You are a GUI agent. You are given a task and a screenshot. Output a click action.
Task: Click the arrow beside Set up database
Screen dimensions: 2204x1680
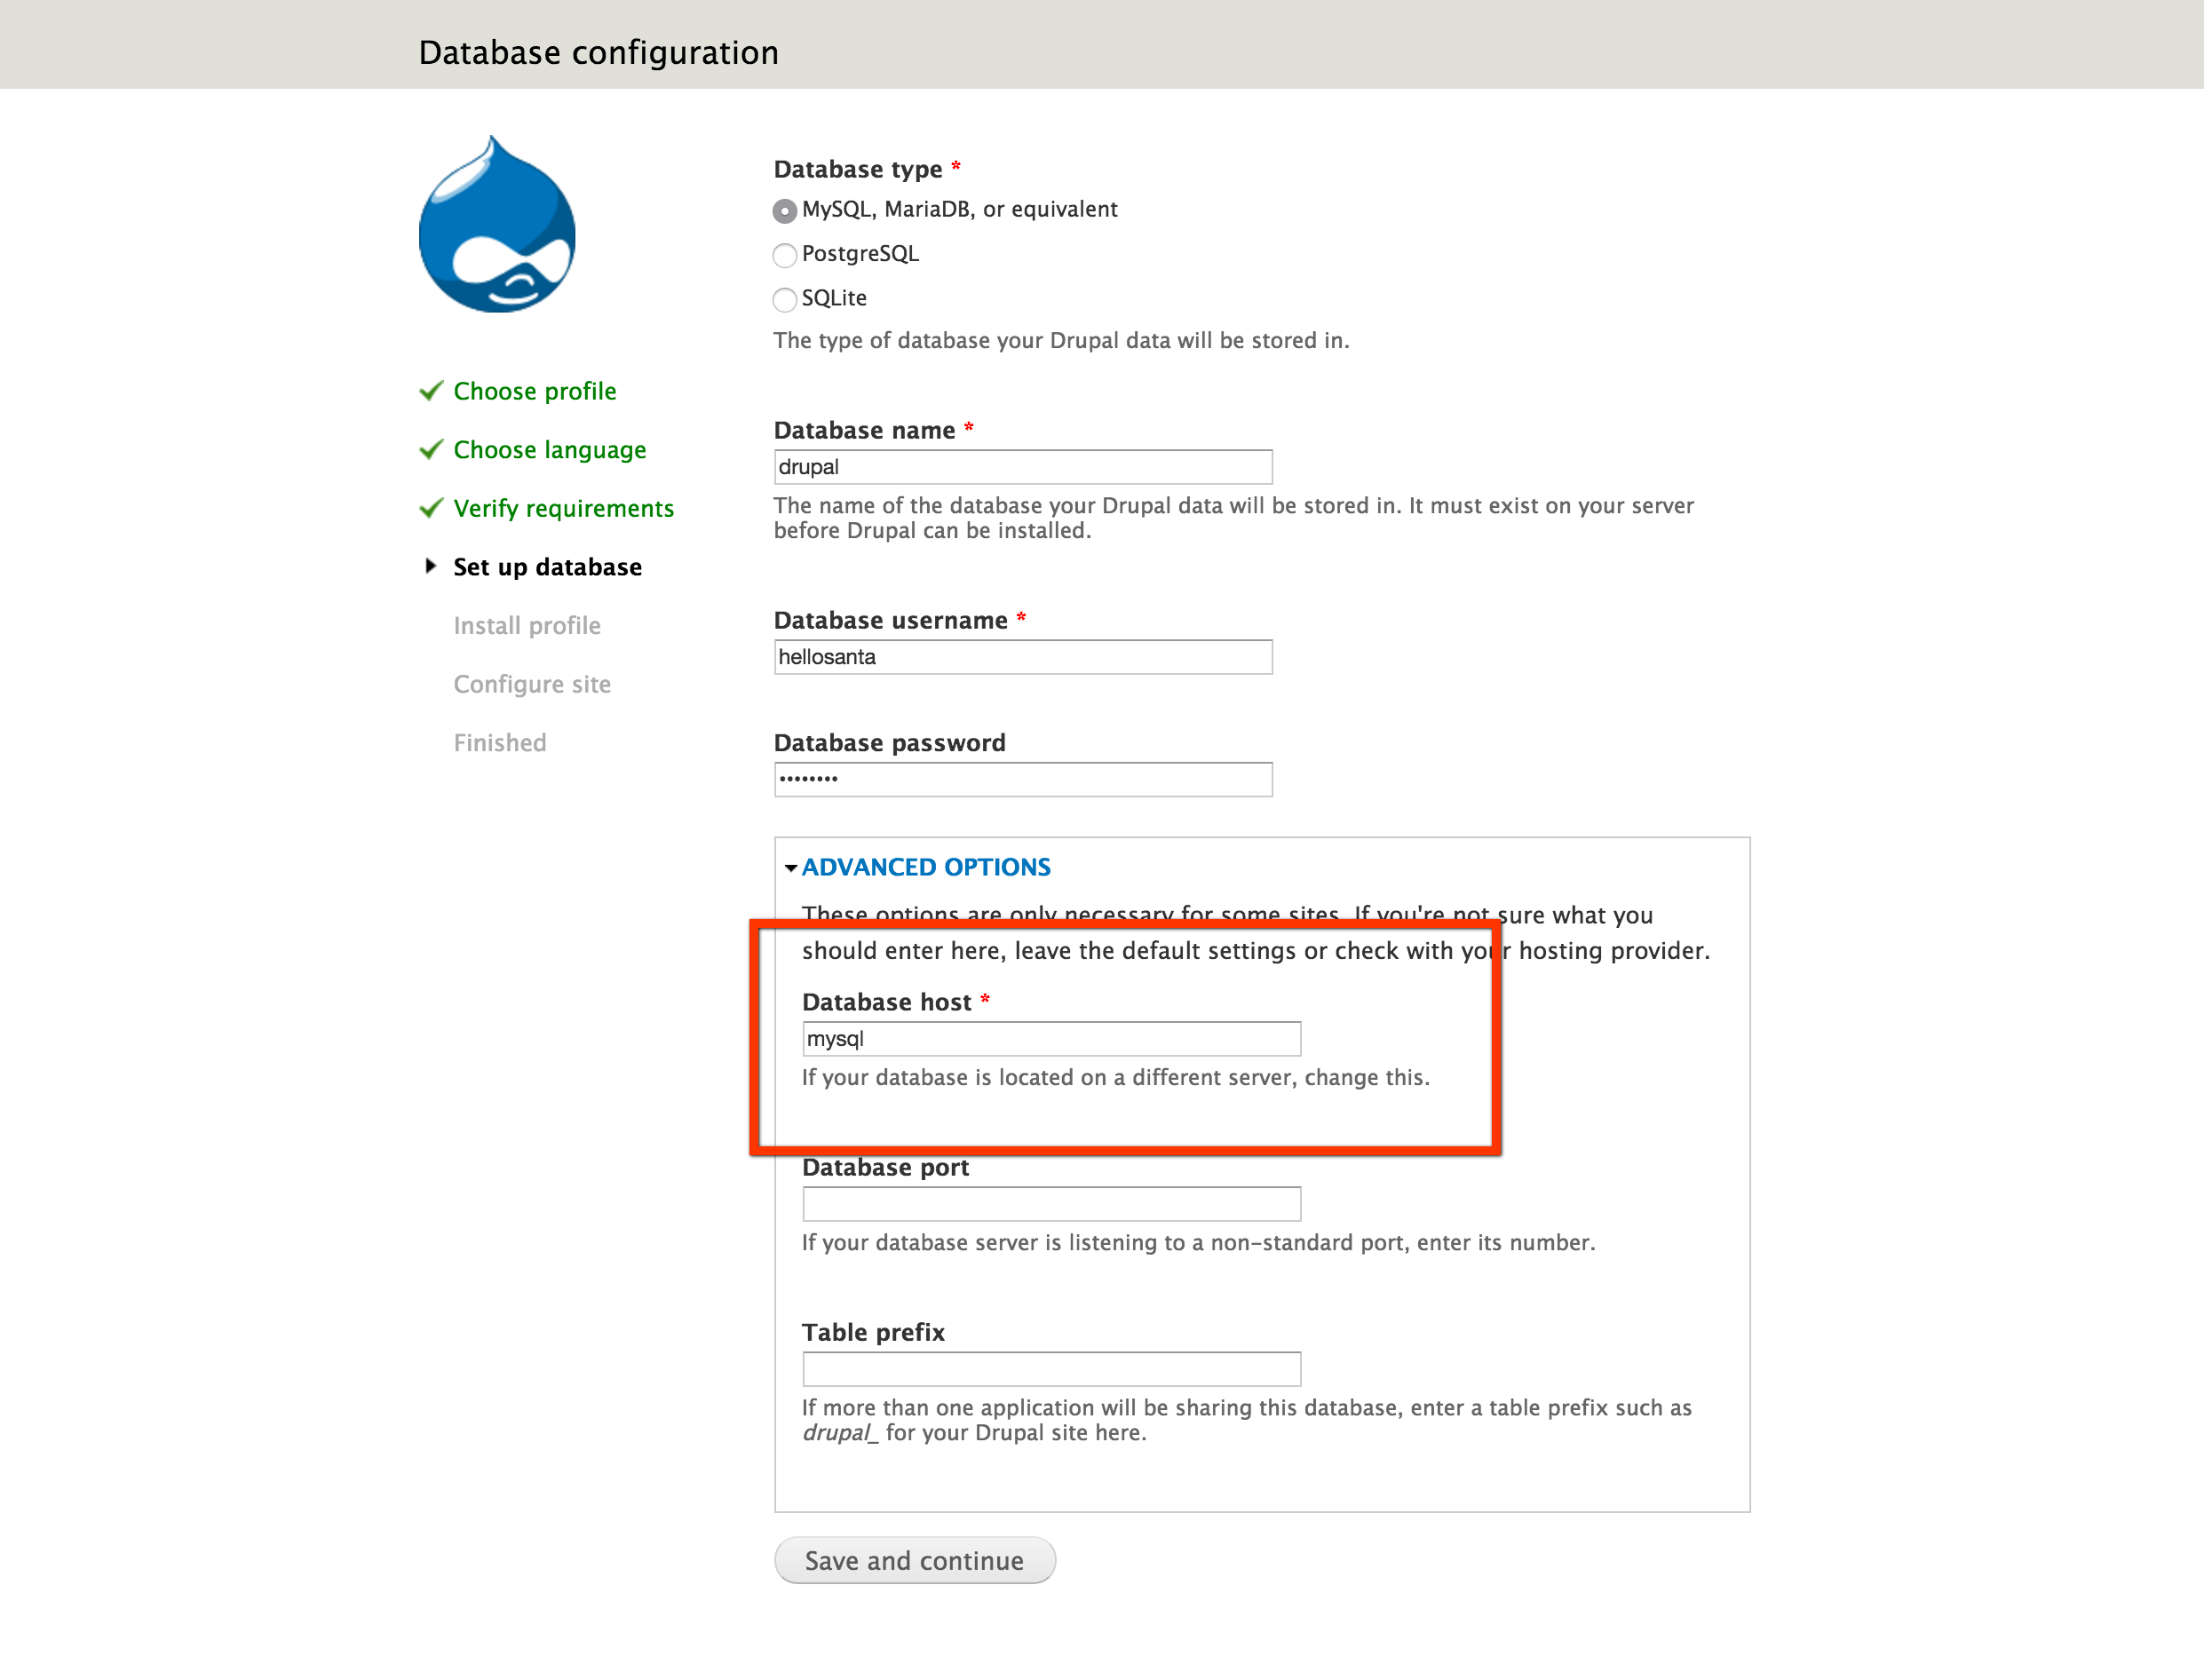click(430, 566)
